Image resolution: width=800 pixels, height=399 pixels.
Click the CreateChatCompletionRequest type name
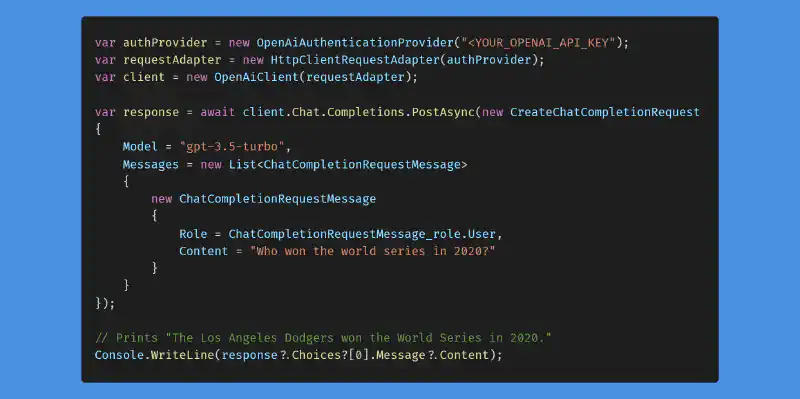[605, 112]
